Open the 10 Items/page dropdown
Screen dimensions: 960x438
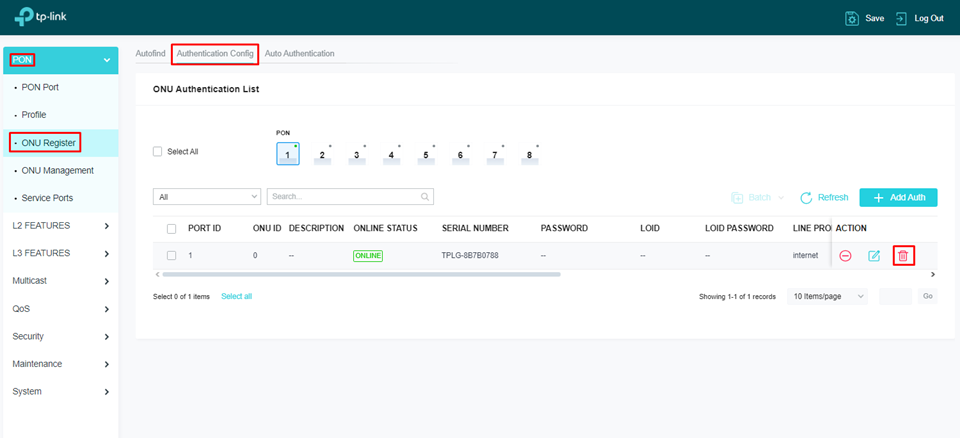click(x=828, y=297)
